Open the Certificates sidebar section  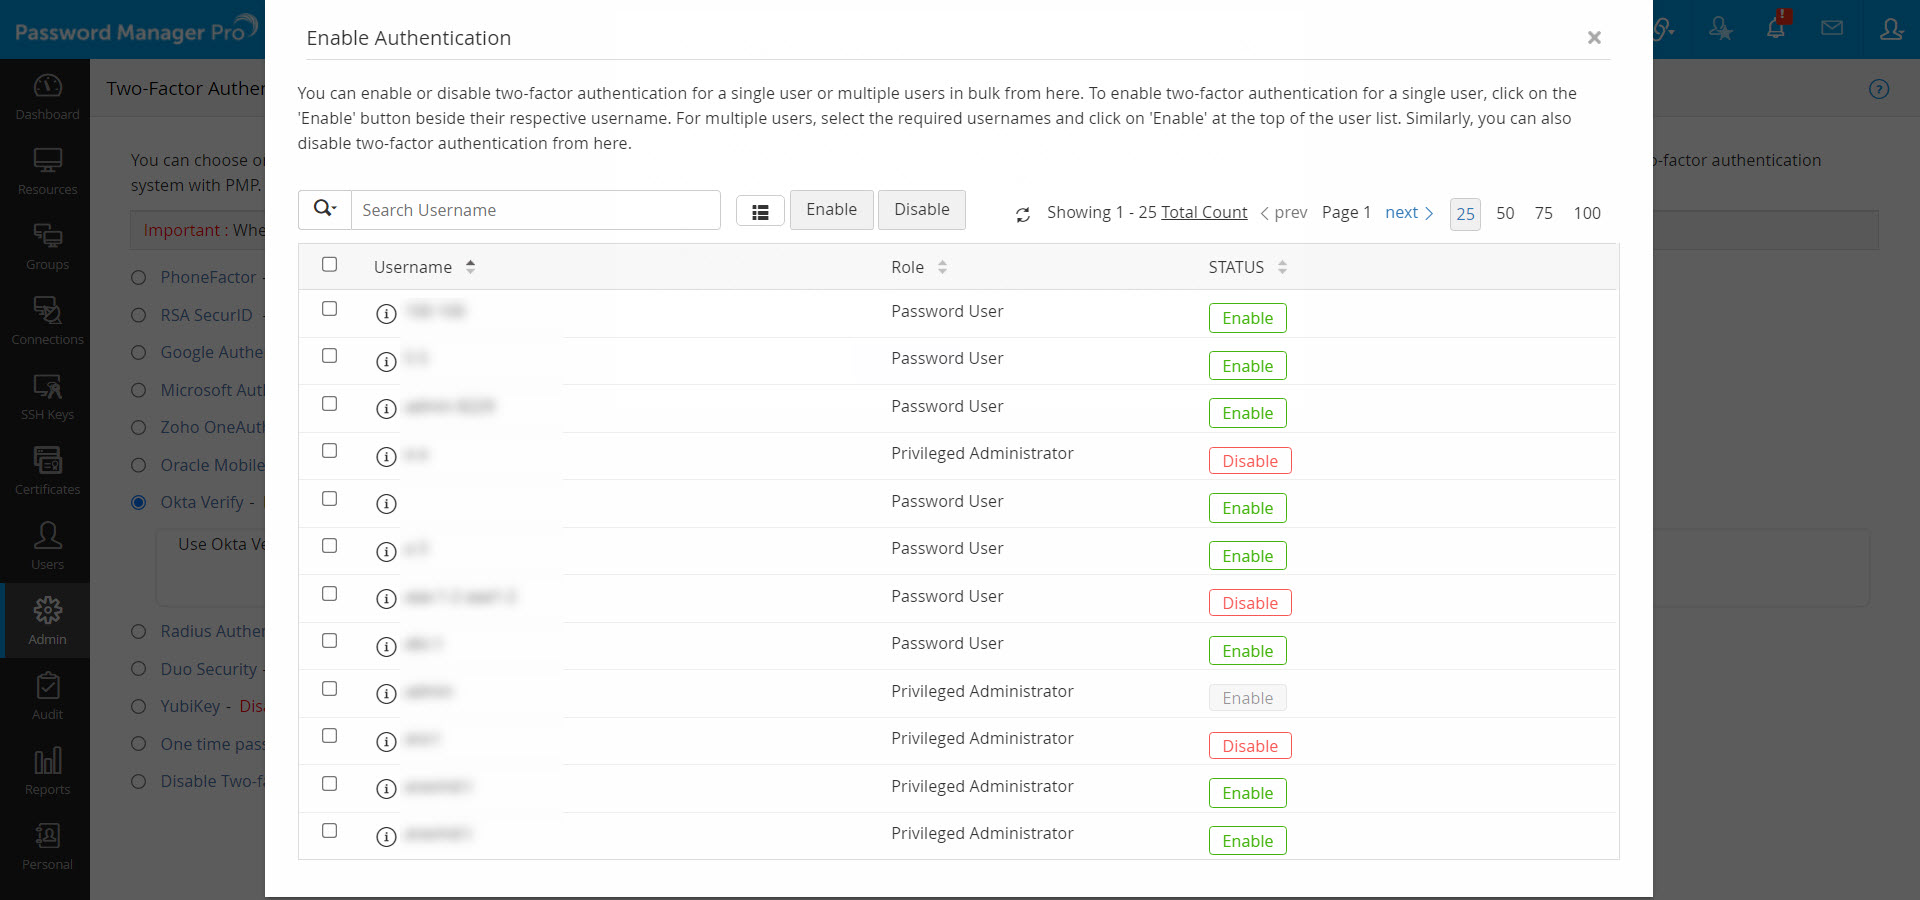click(47, 471)
